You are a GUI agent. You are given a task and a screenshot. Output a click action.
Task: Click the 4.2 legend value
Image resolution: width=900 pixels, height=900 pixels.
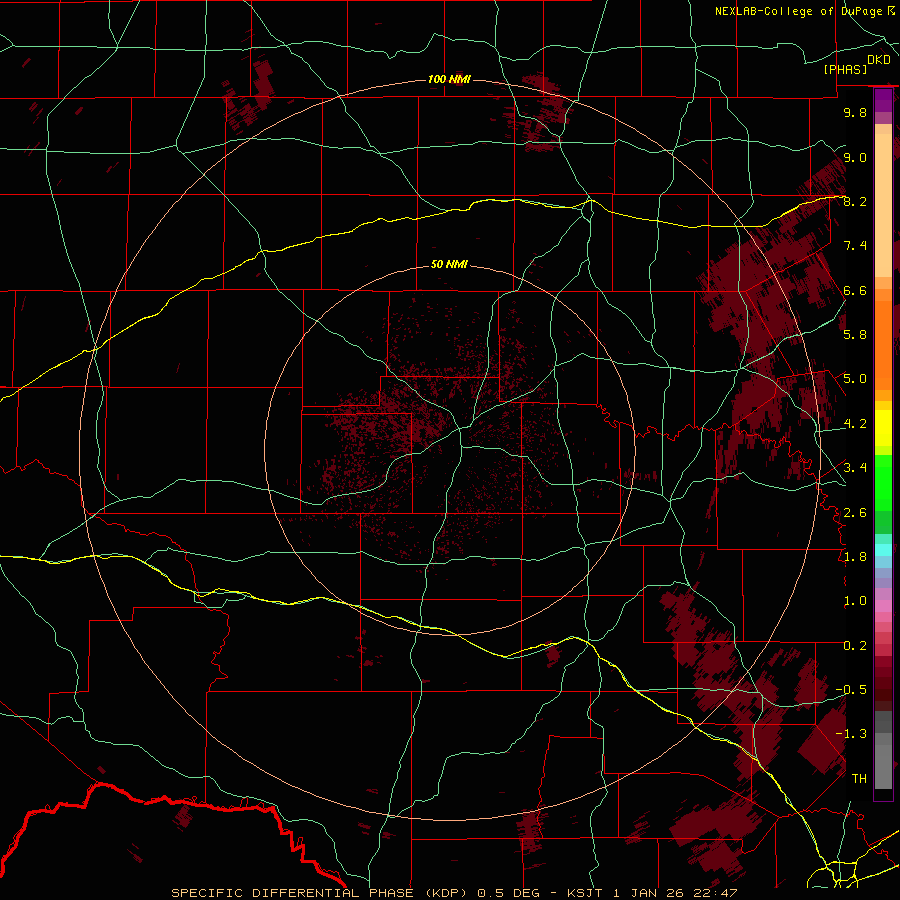pyautogui.click(x=855, y=424)
